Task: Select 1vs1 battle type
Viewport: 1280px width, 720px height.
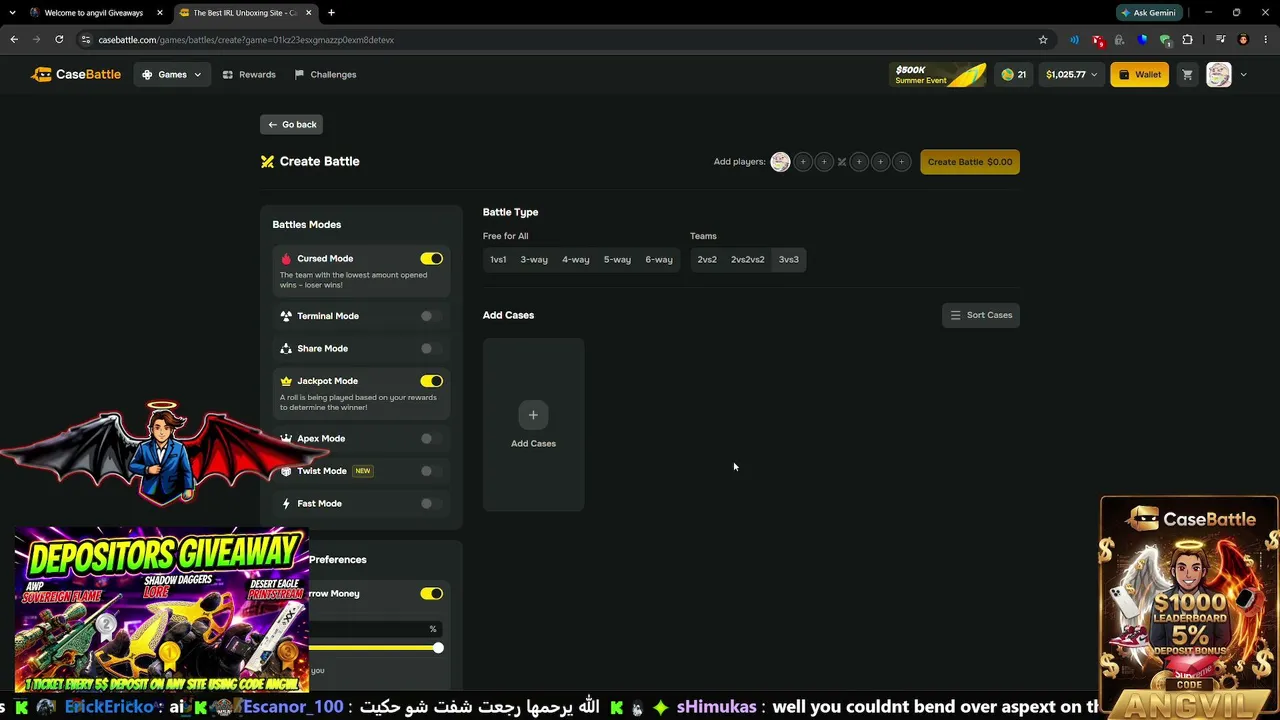Action: pyautogui.click(x=498, y=260)
